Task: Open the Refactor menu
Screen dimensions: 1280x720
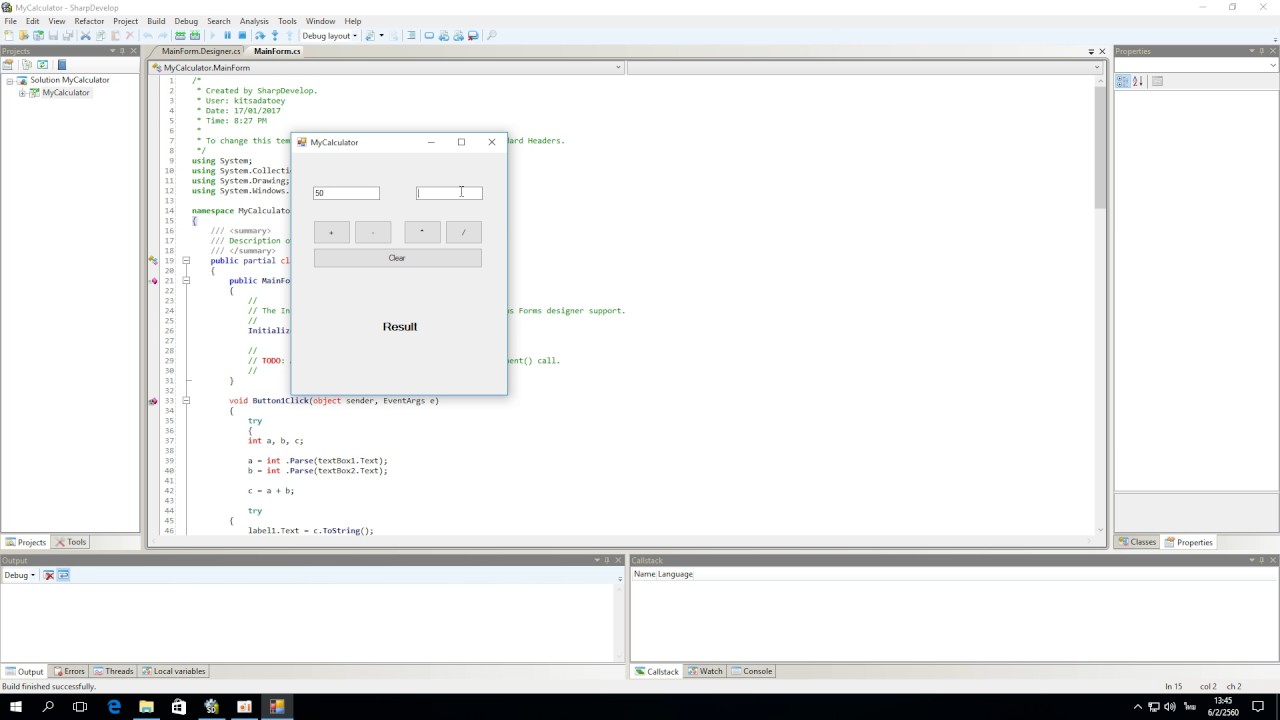Action: tap(89, 21)
